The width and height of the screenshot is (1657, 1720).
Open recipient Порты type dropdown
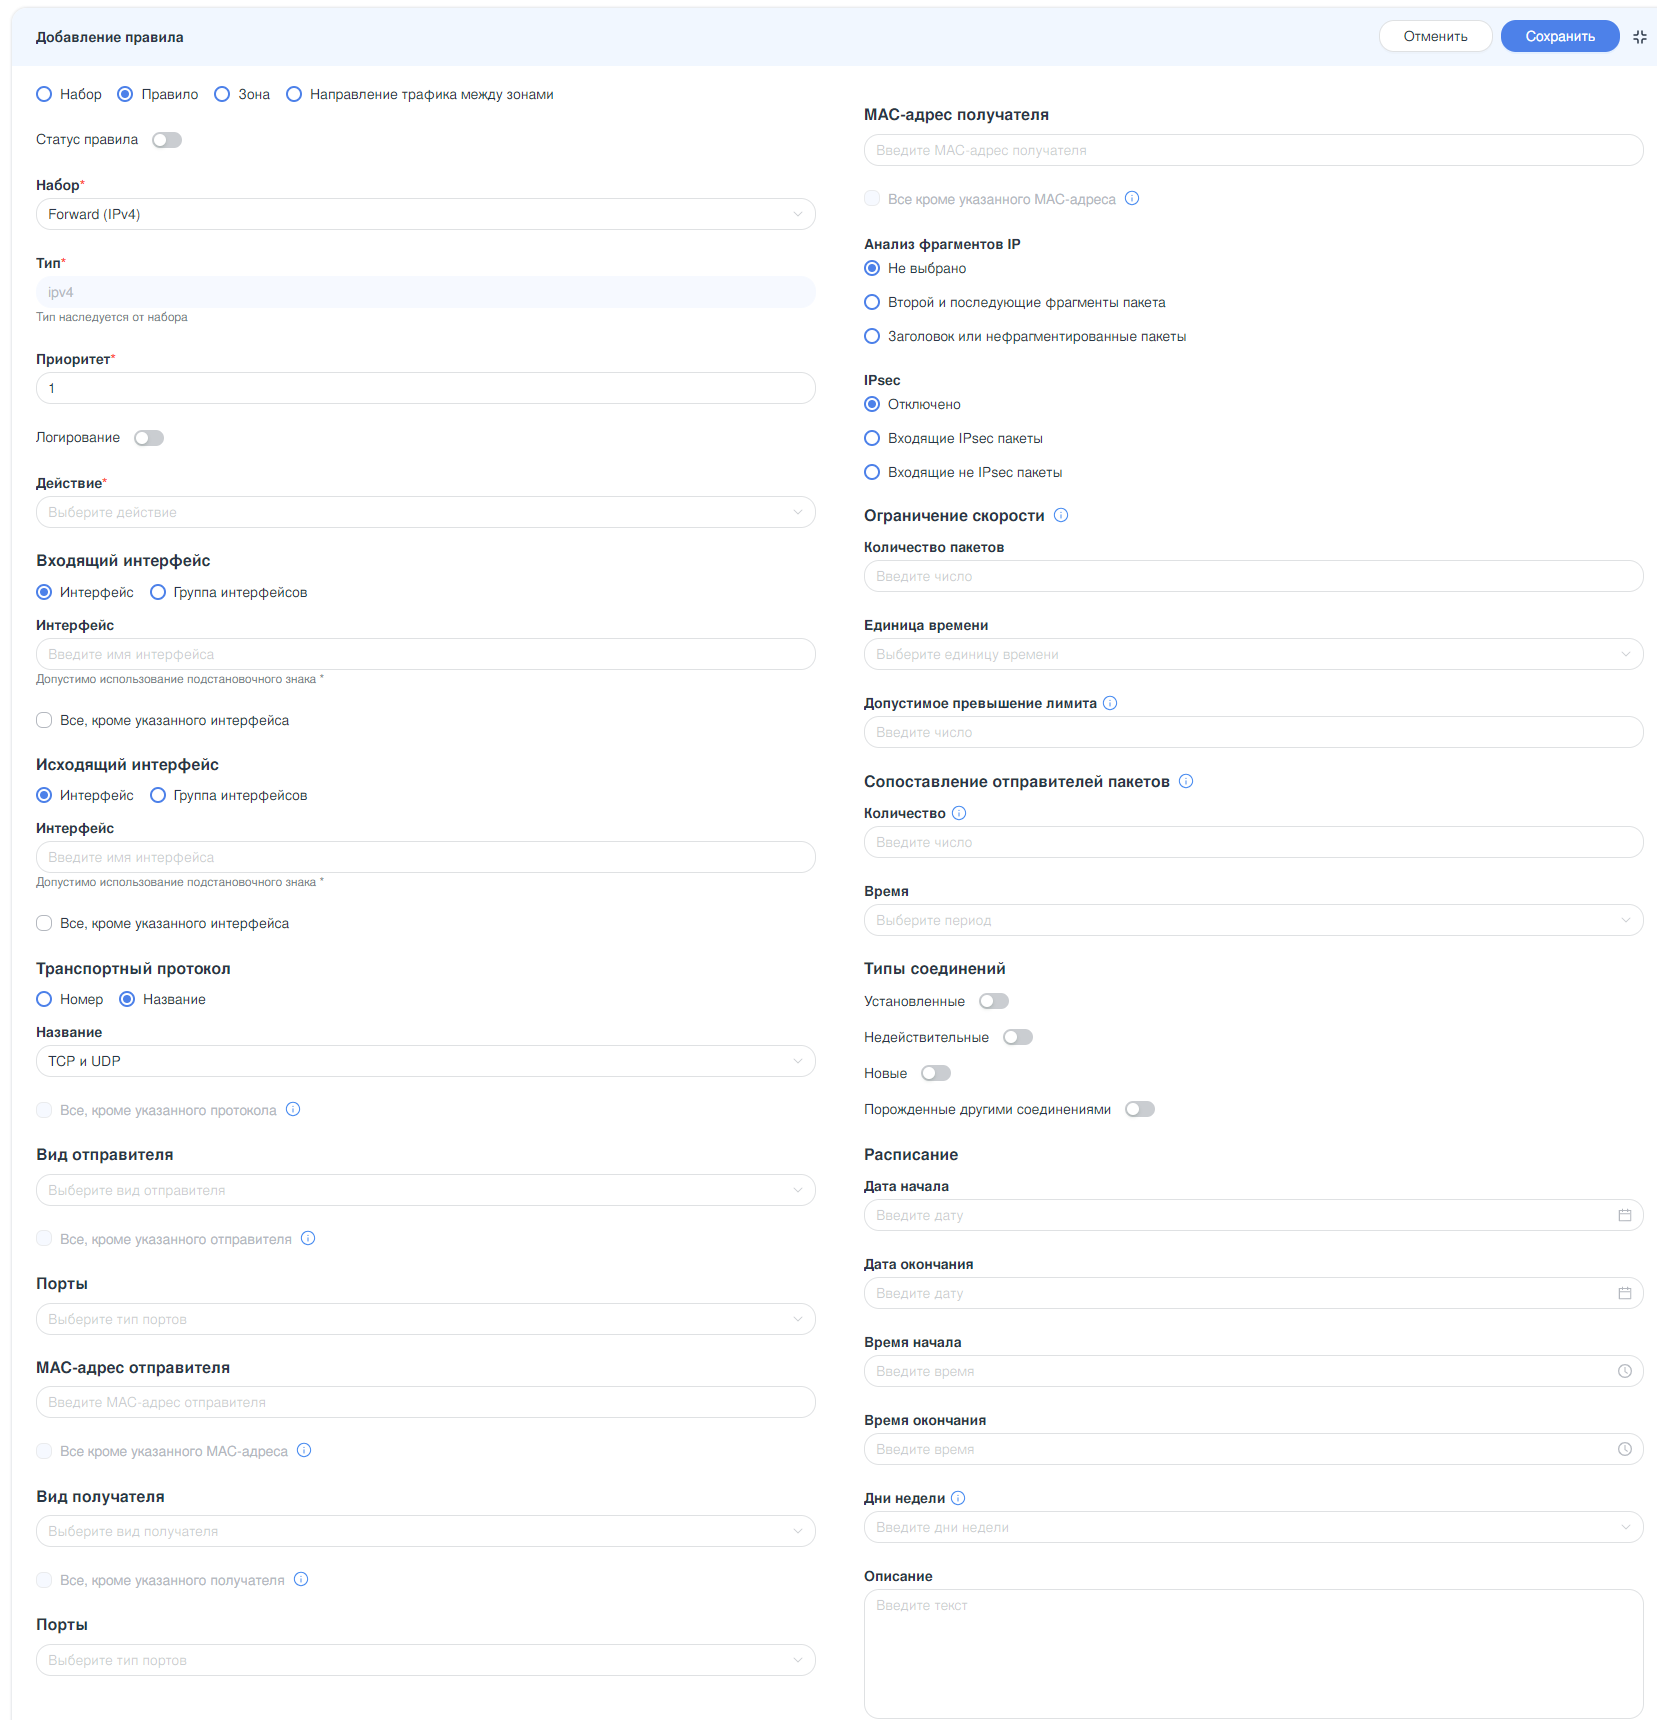click(426, 1660)
